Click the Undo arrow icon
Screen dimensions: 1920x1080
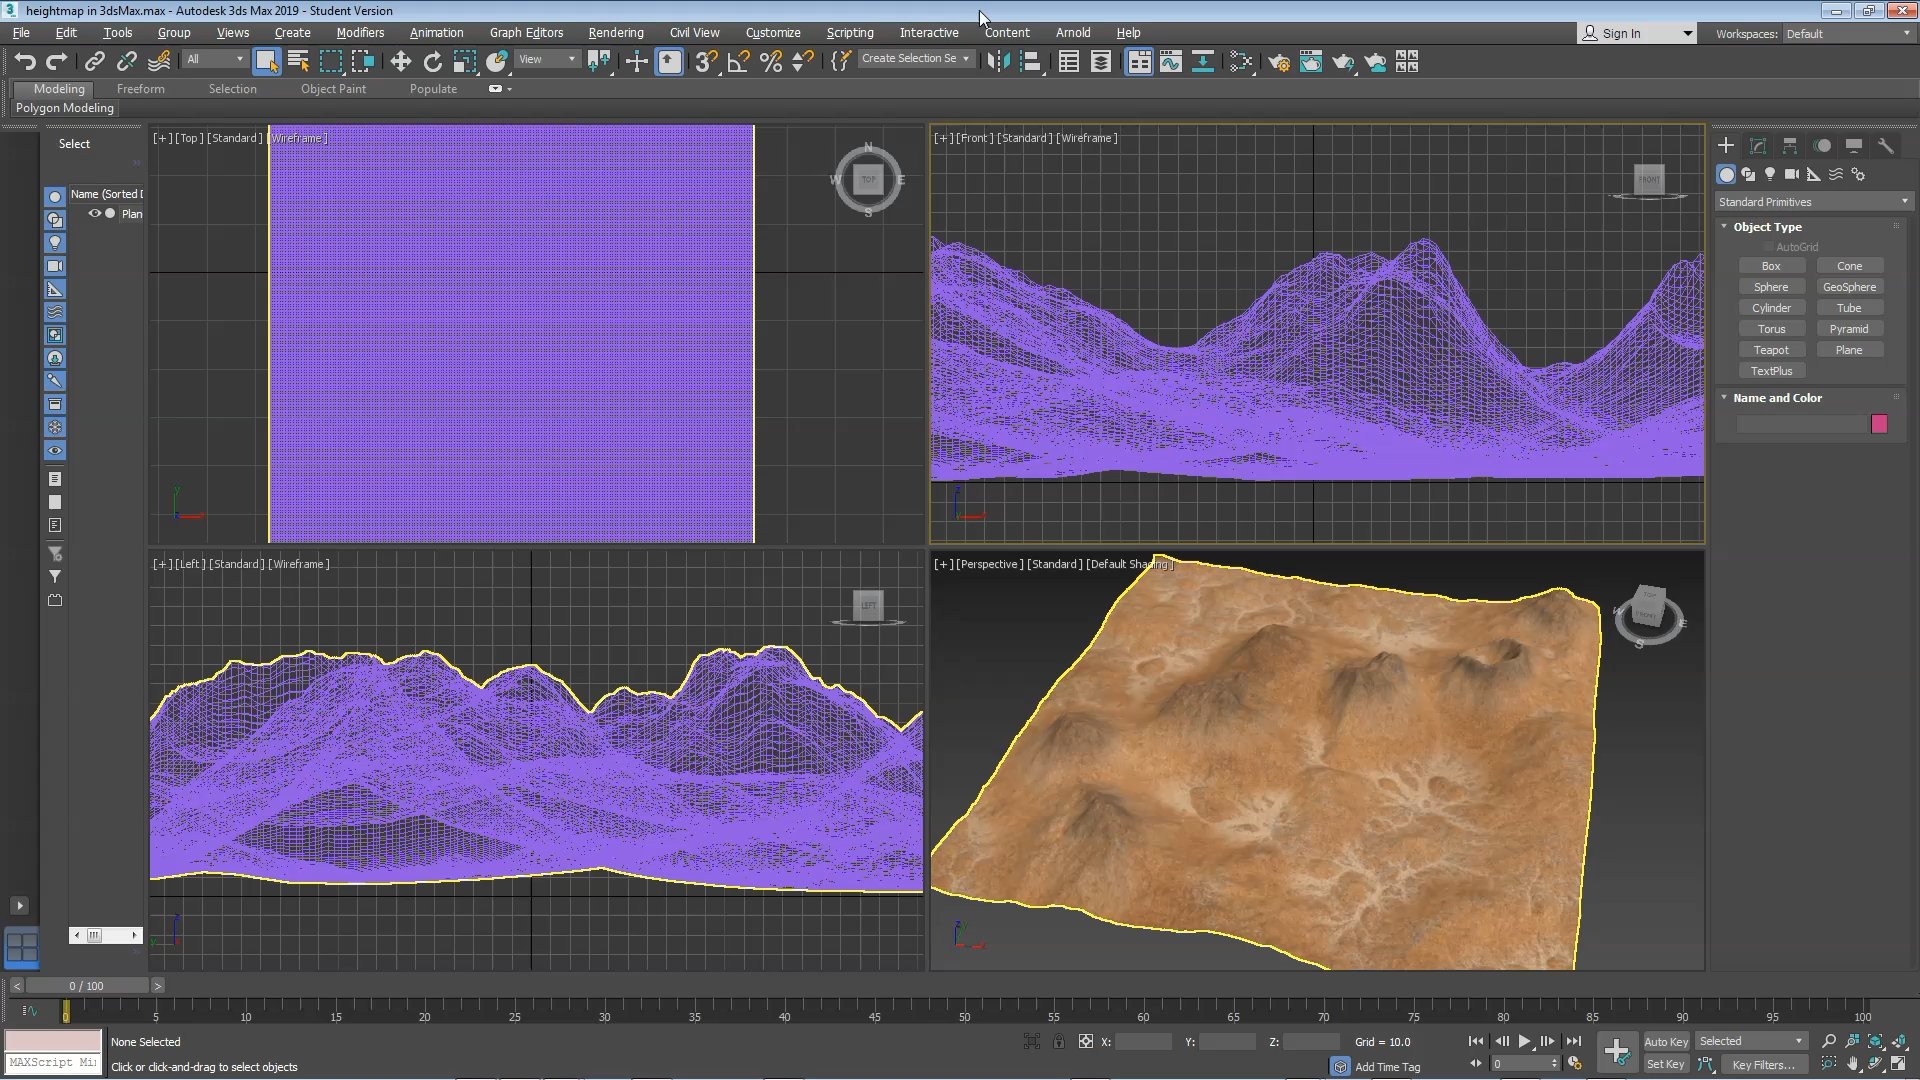click(x=24, y=62)
